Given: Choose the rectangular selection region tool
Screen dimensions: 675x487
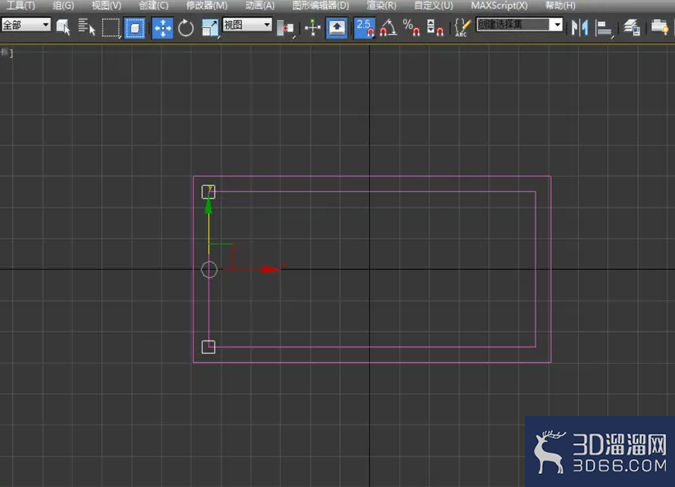Looking at the screenshot, I should pos(111,28).
